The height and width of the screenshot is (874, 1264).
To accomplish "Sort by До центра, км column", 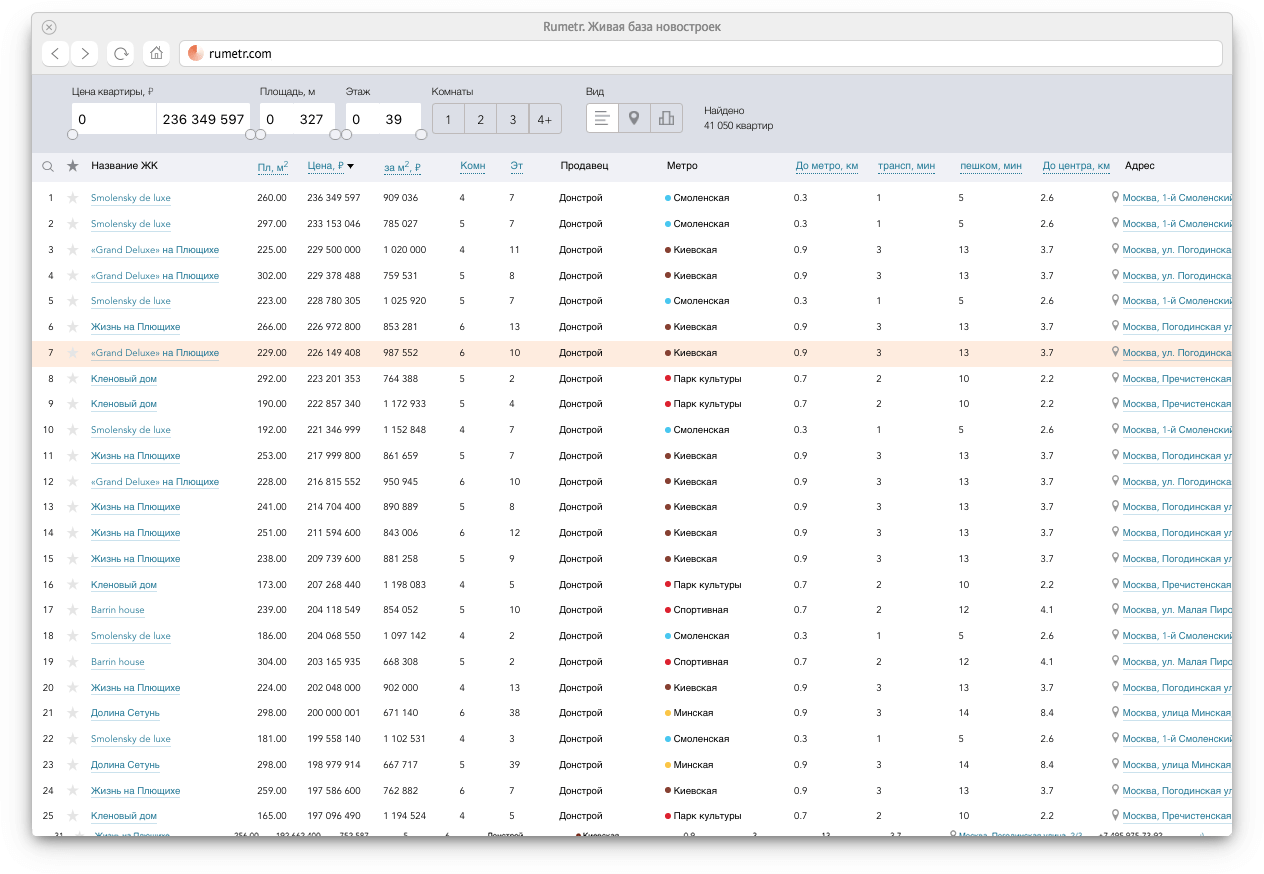I will point(1075,166).
